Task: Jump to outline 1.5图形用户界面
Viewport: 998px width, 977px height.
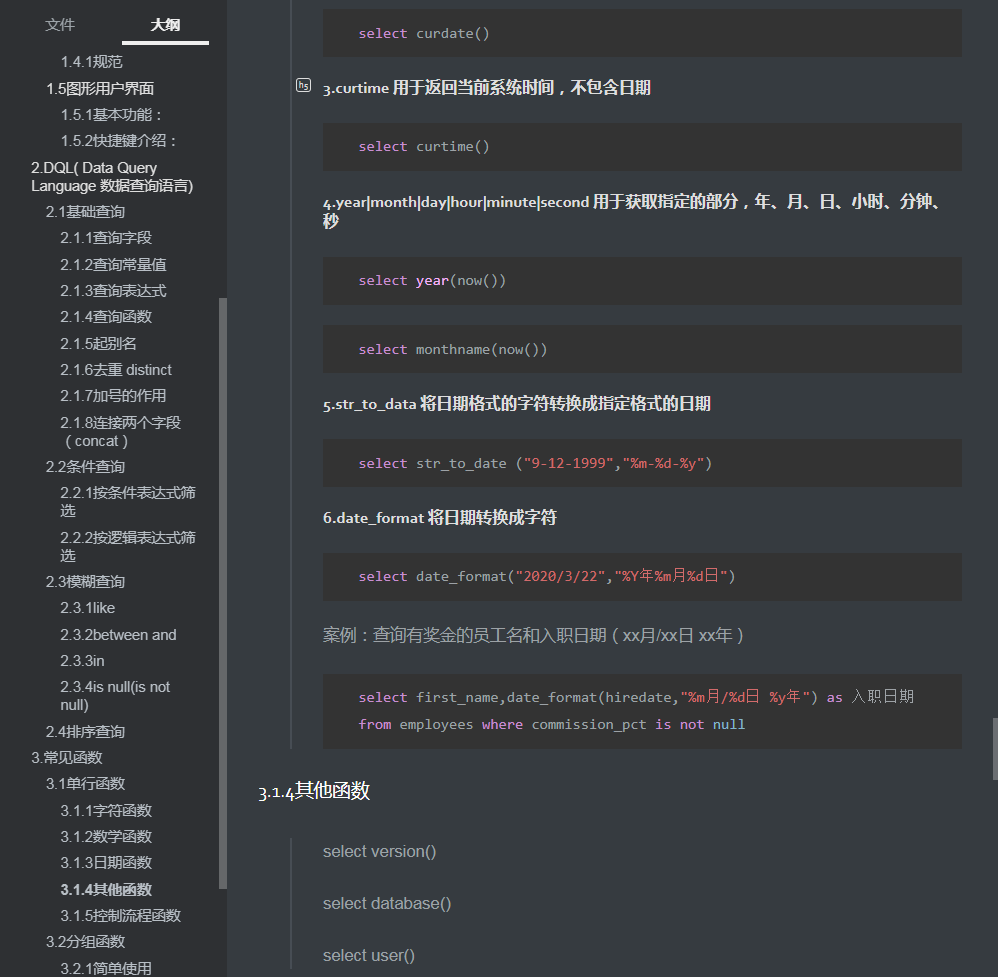Action: pos(100,88)
